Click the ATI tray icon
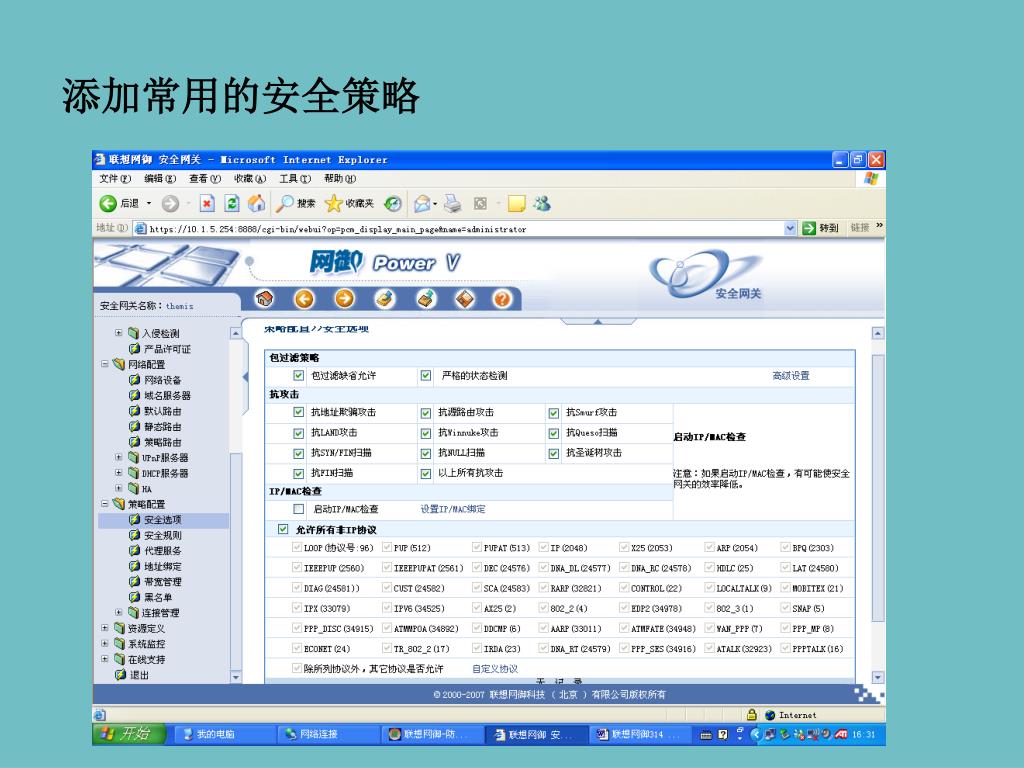 841,734
